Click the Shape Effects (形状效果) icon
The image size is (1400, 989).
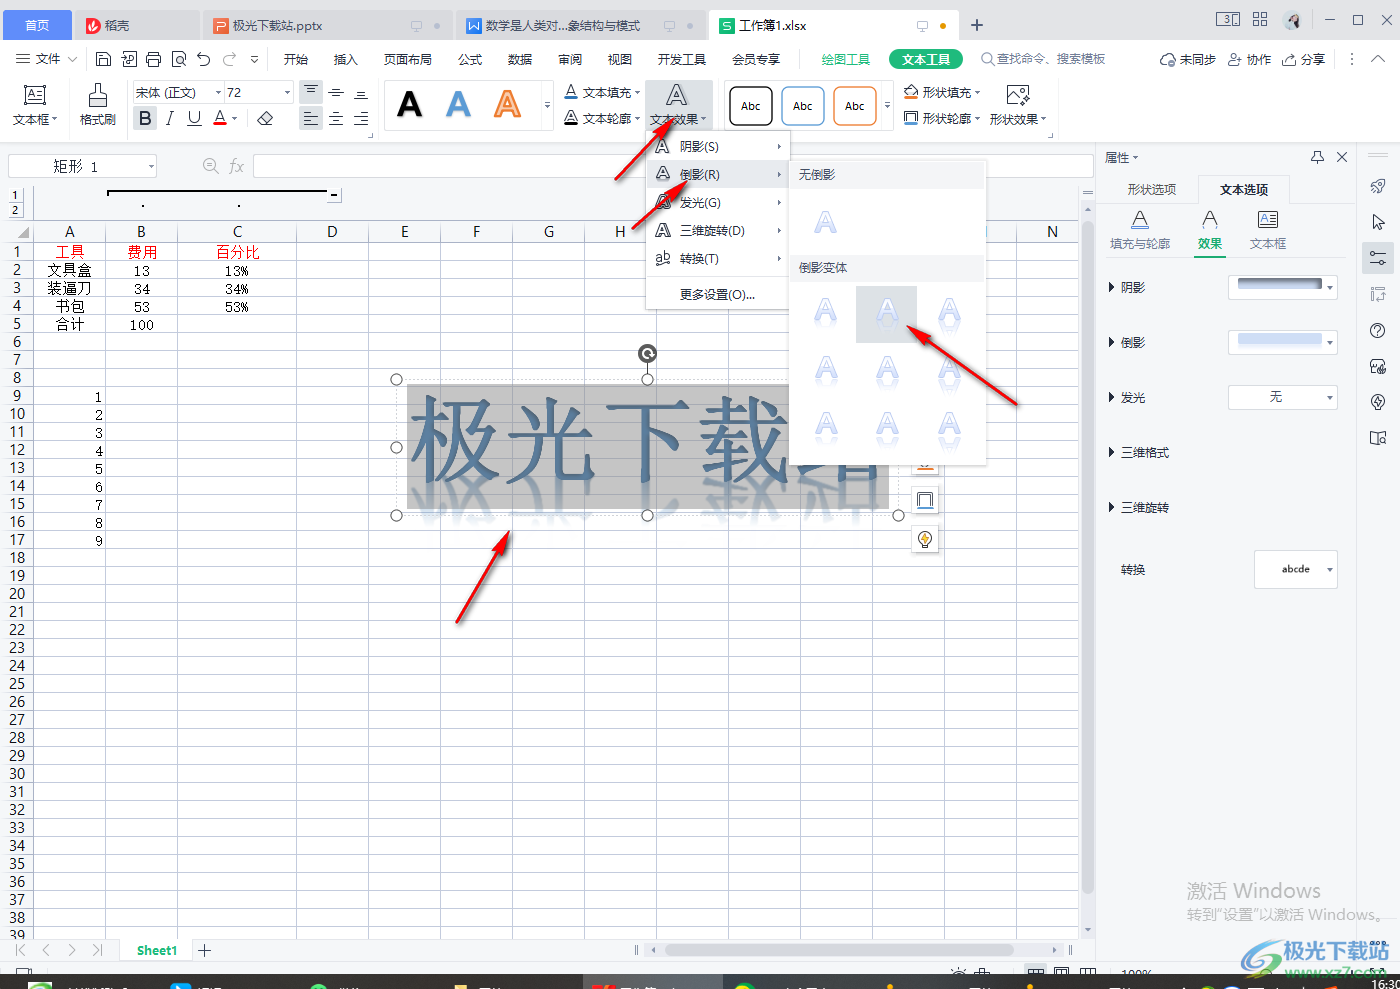1018,104
